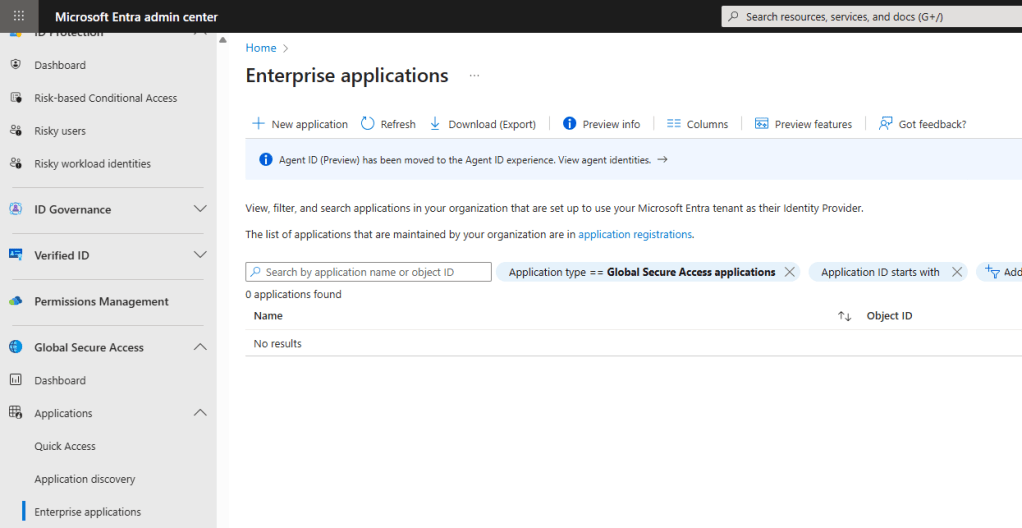This screenshot has width=1022, height=528.
Task: Open the app launcher waffle icon
Action: tap(19, 16)
